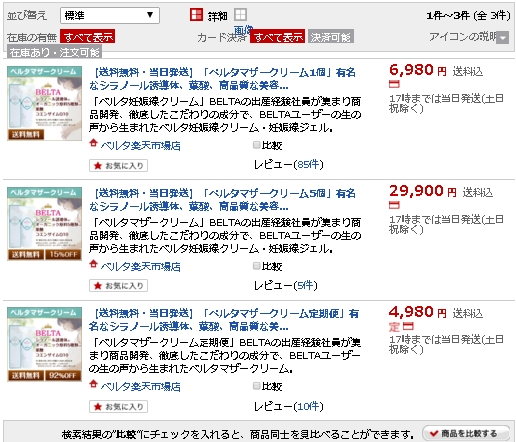Image resolution: width=516 pixels, height=442 pixels.
Task: Filter by 決済可能 card payment
Action: pos(331,37)
